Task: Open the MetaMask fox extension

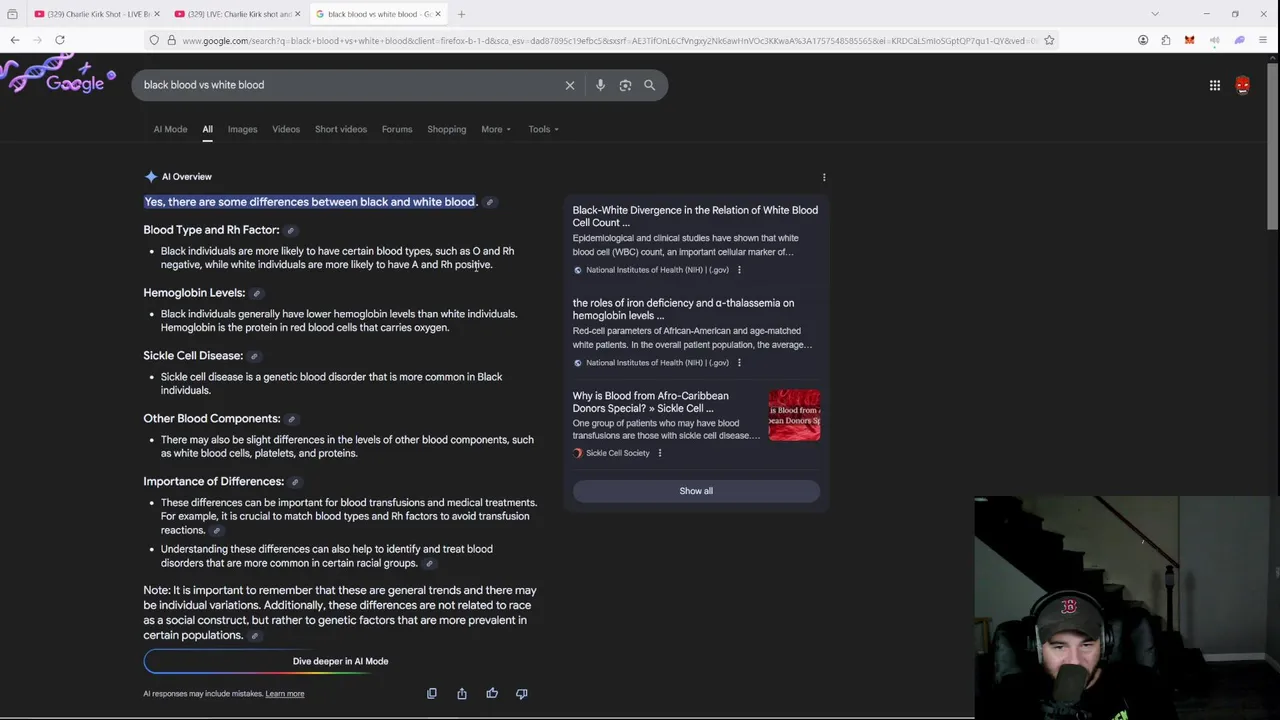Action: pyautogui.click(x=1189, y=40)
